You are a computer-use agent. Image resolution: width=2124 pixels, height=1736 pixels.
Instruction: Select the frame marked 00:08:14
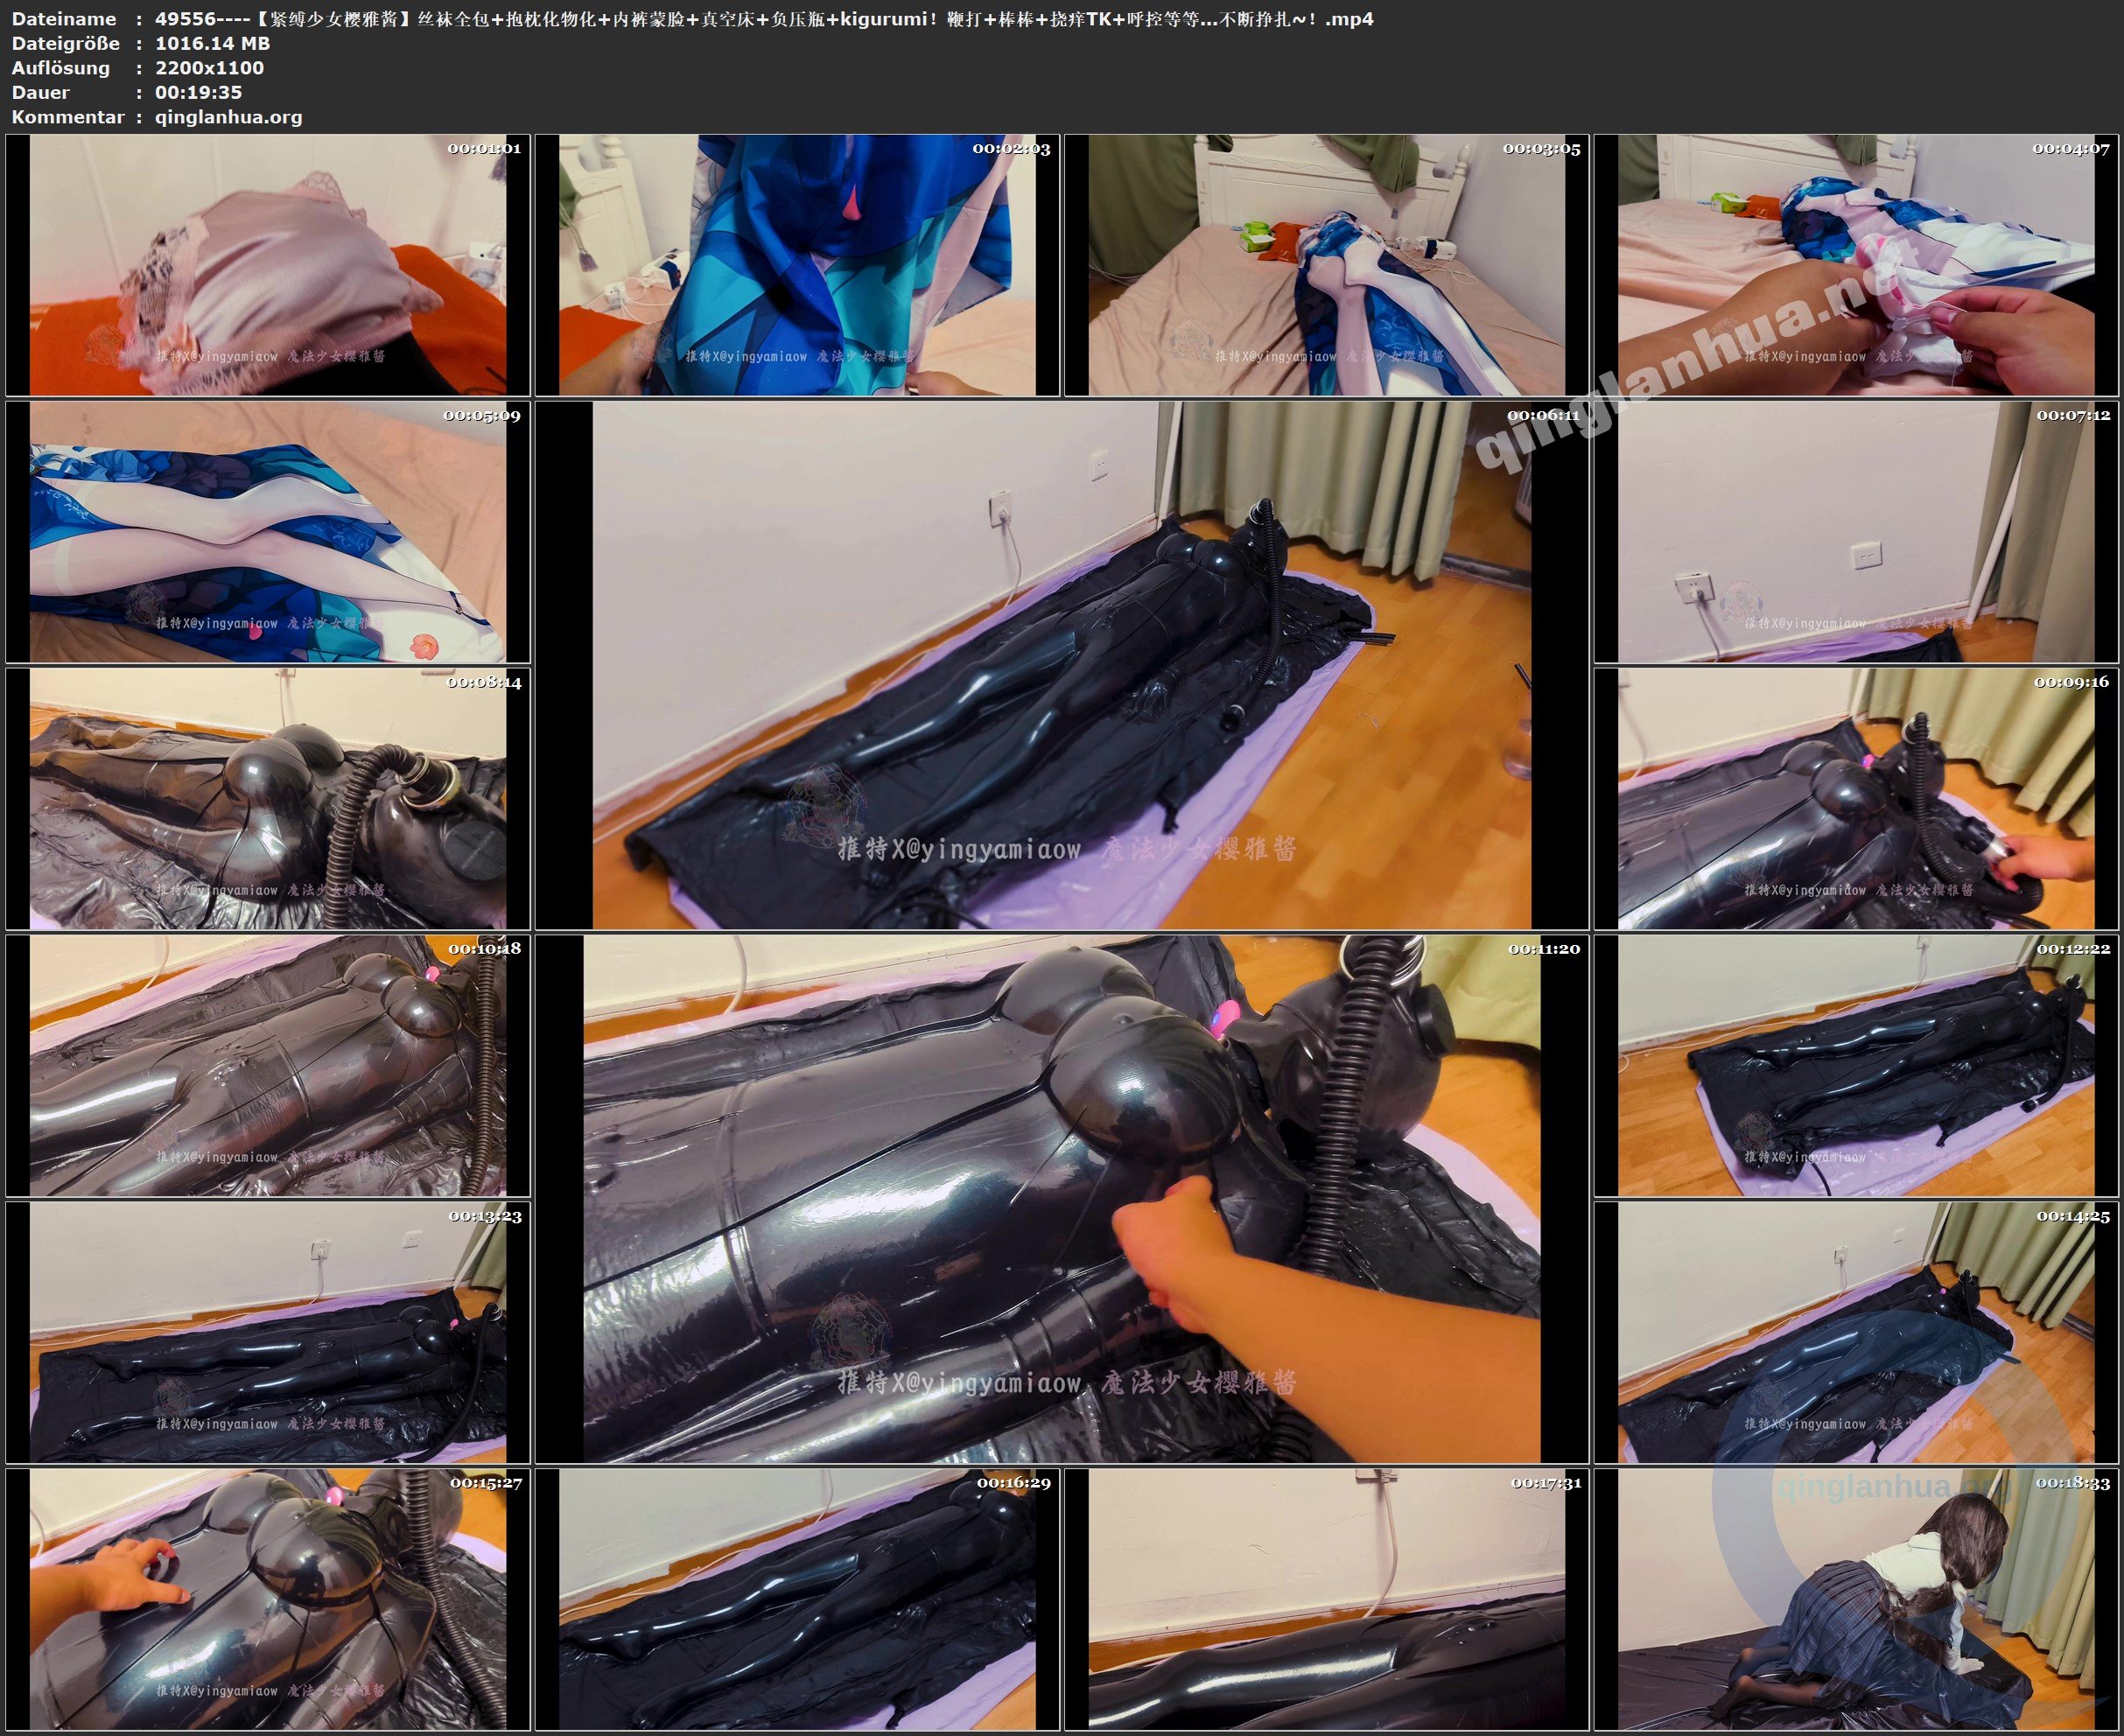pyautogui.click(x=267, y=799)
